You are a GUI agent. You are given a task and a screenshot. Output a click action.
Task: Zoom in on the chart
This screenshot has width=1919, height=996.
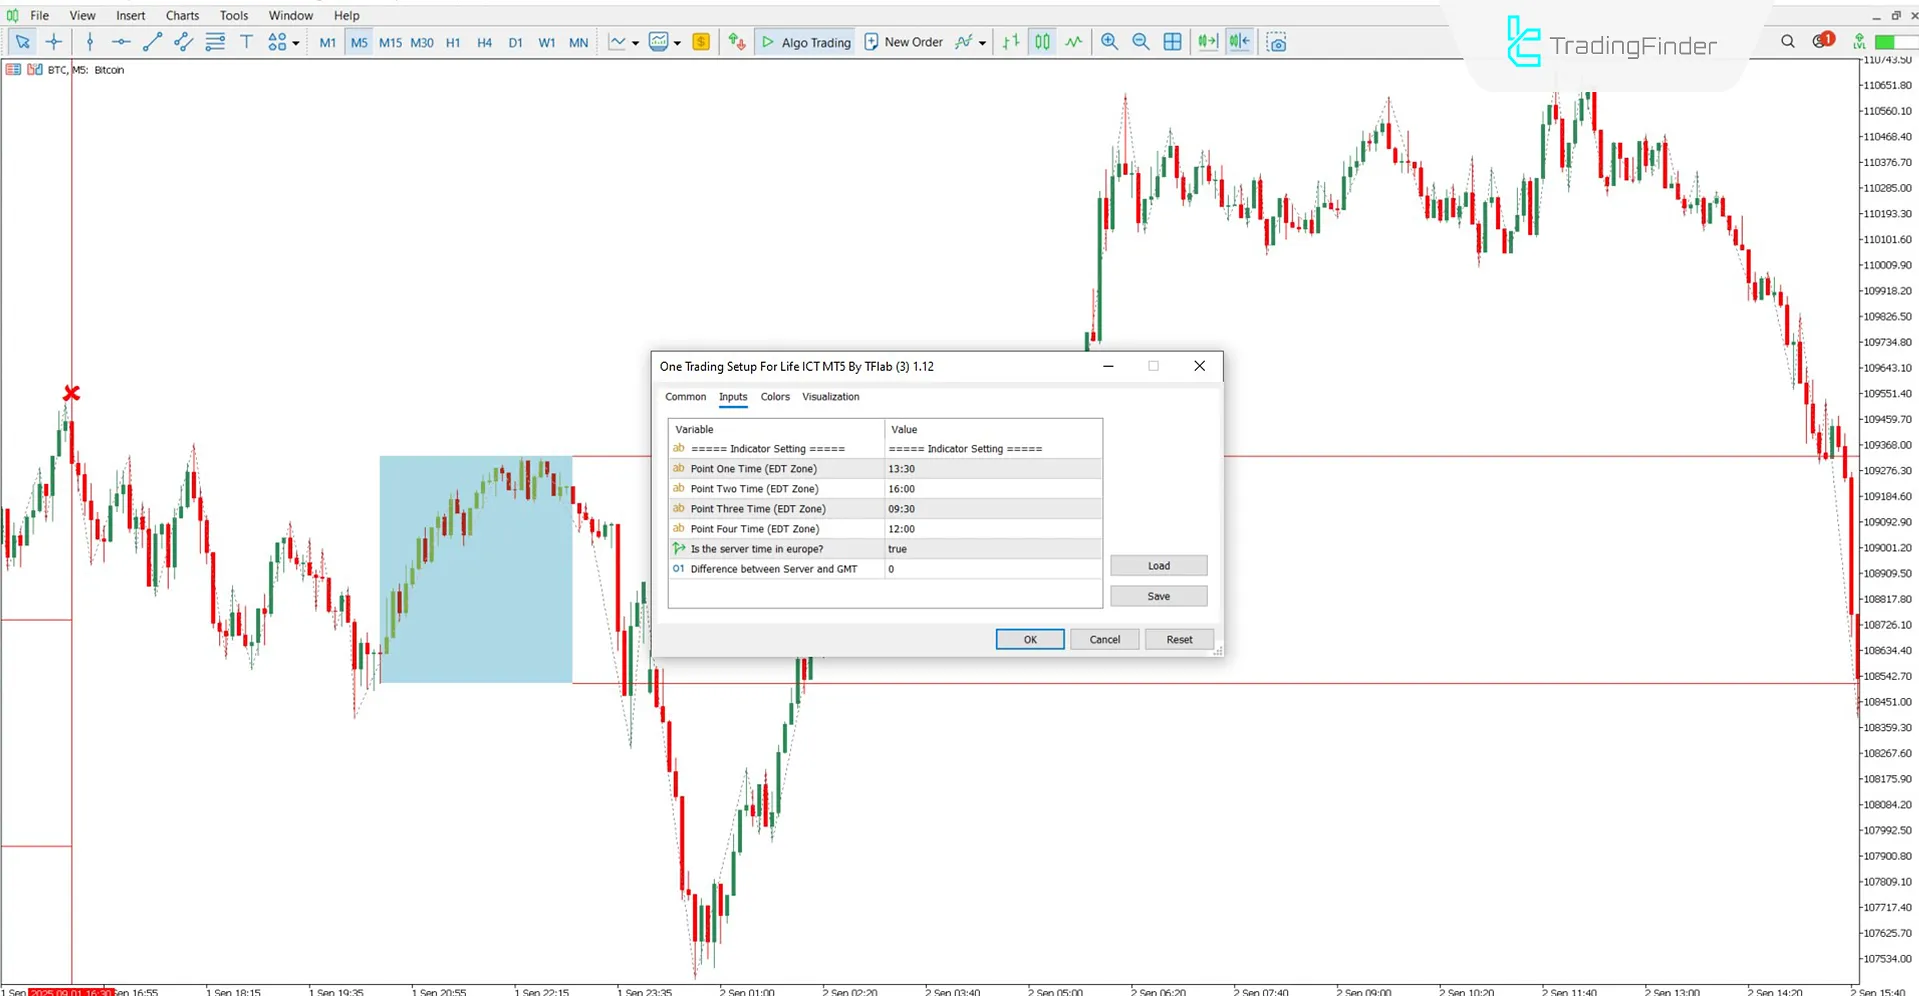click(x=1109, y=41)
